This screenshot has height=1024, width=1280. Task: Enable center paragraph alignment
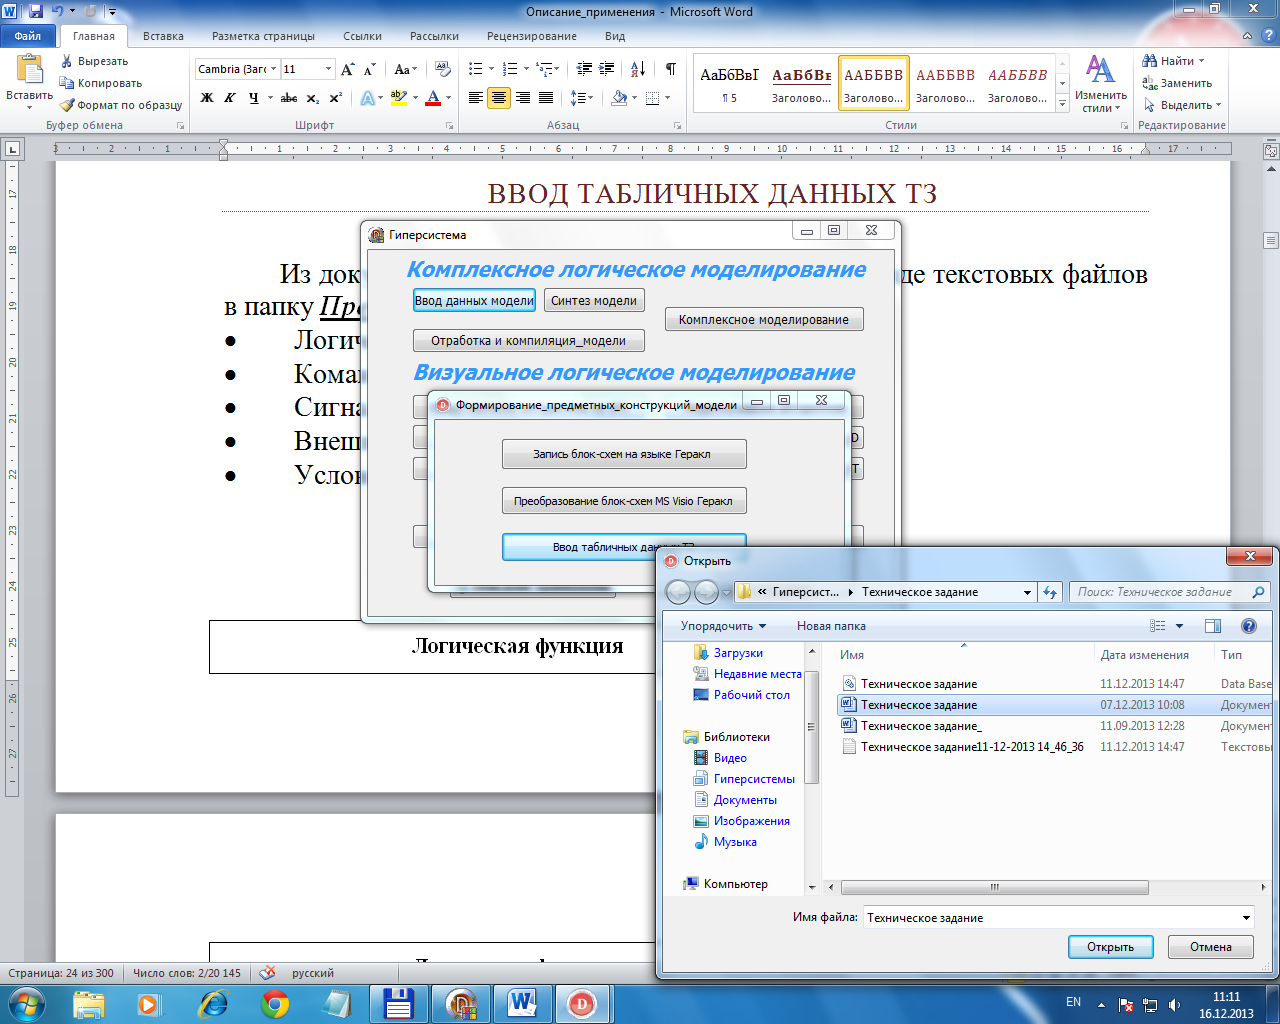click(x=498, y=98)
